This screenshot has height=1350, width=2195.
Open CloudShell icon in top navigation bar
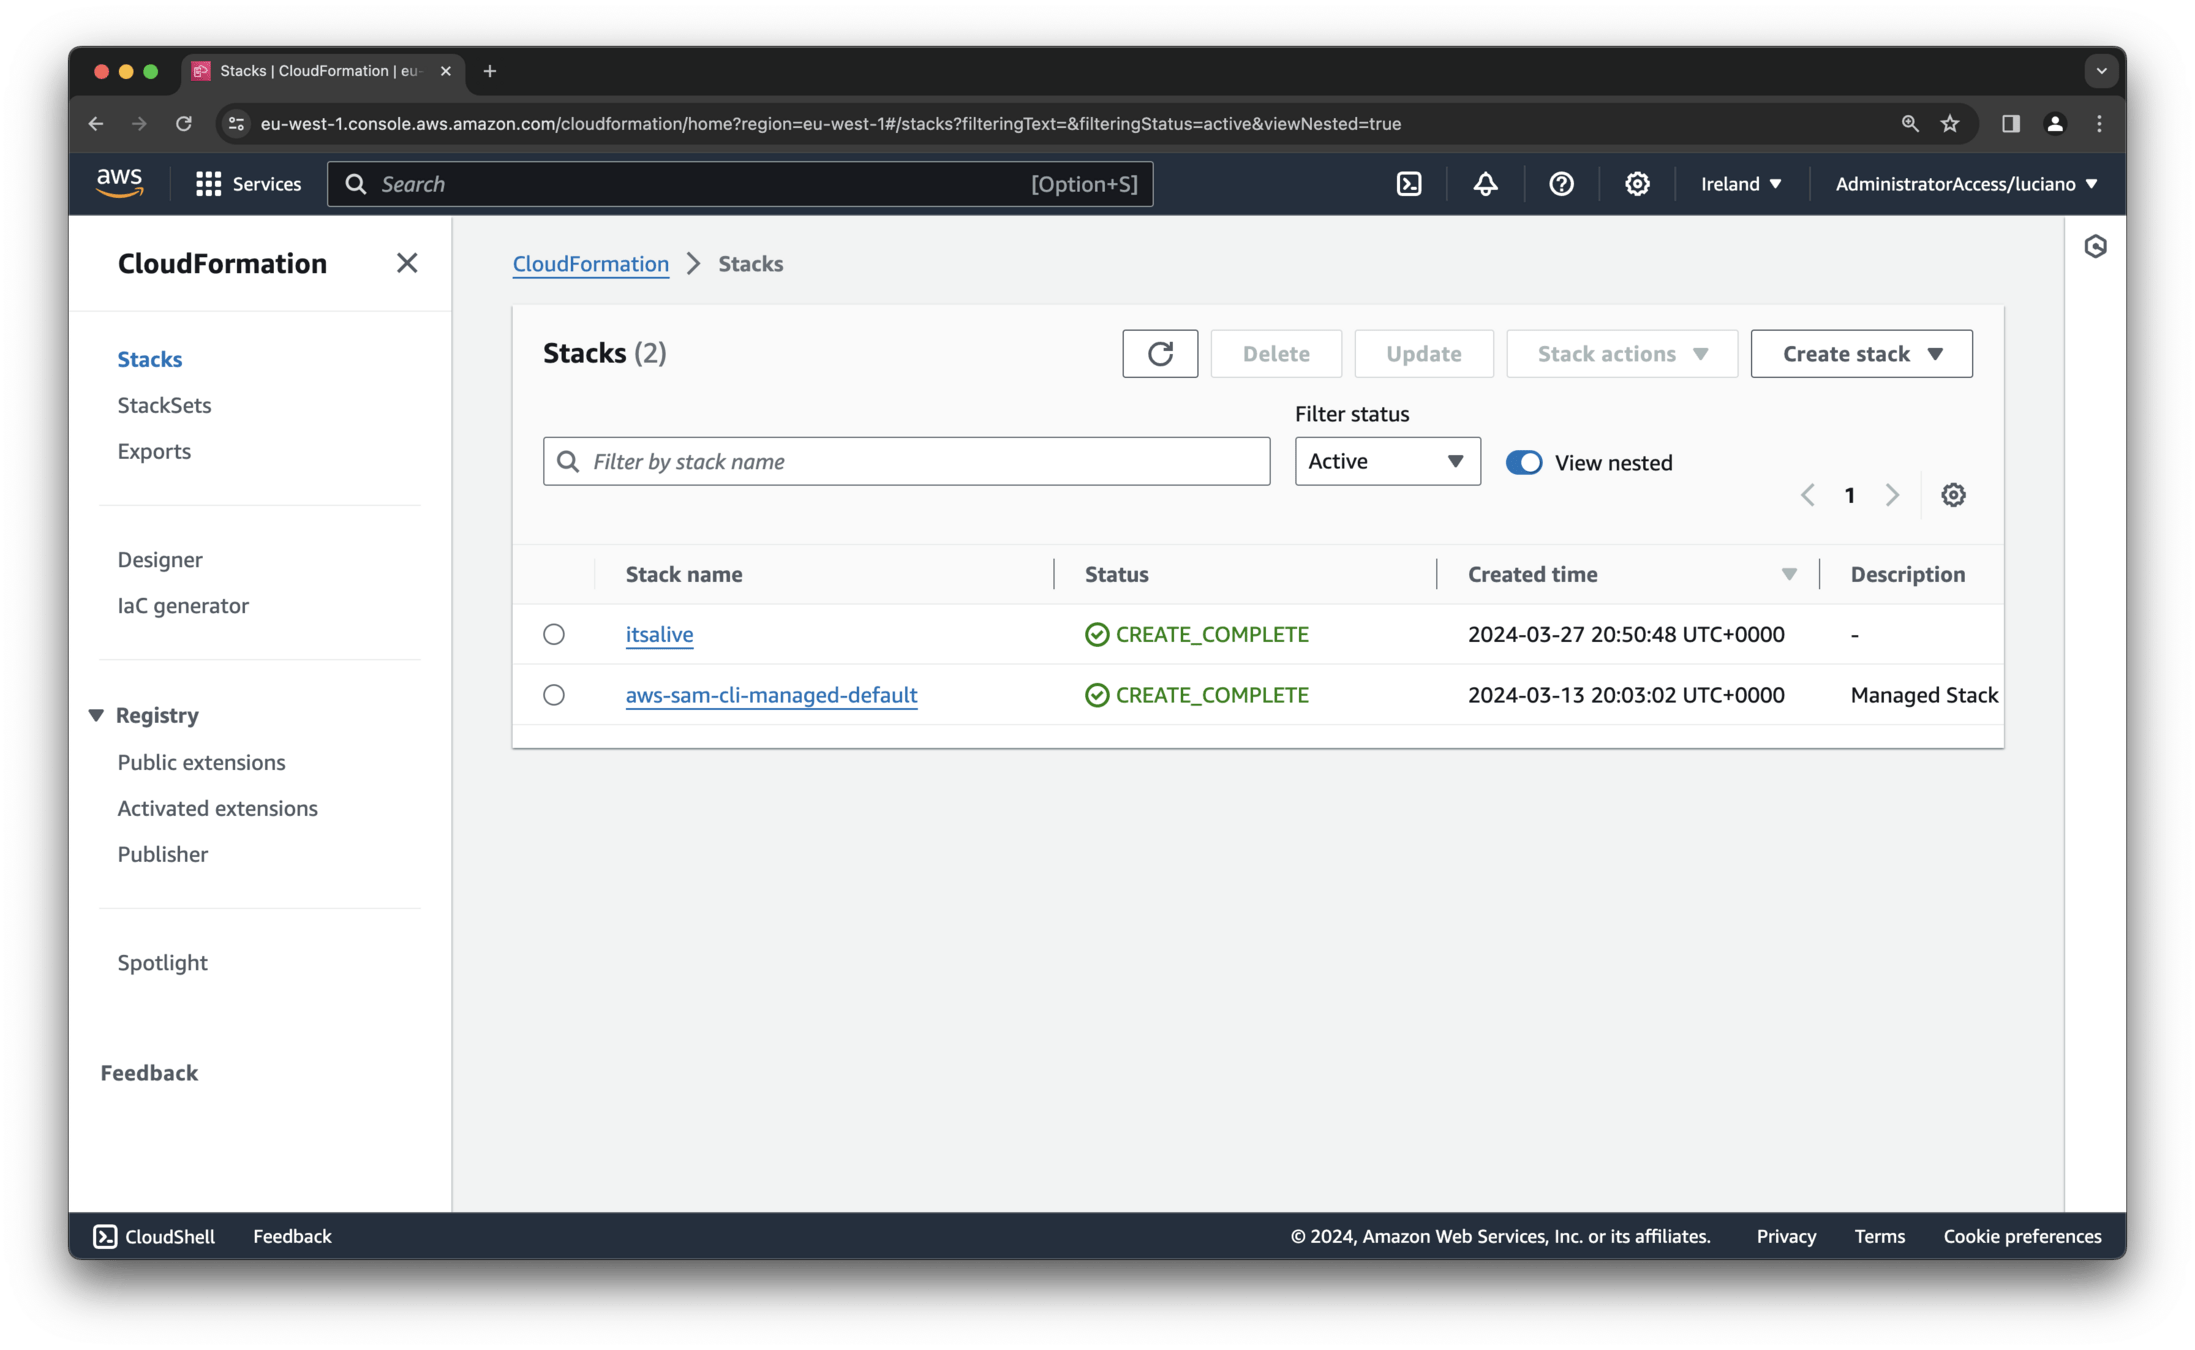click(1409, 184)
